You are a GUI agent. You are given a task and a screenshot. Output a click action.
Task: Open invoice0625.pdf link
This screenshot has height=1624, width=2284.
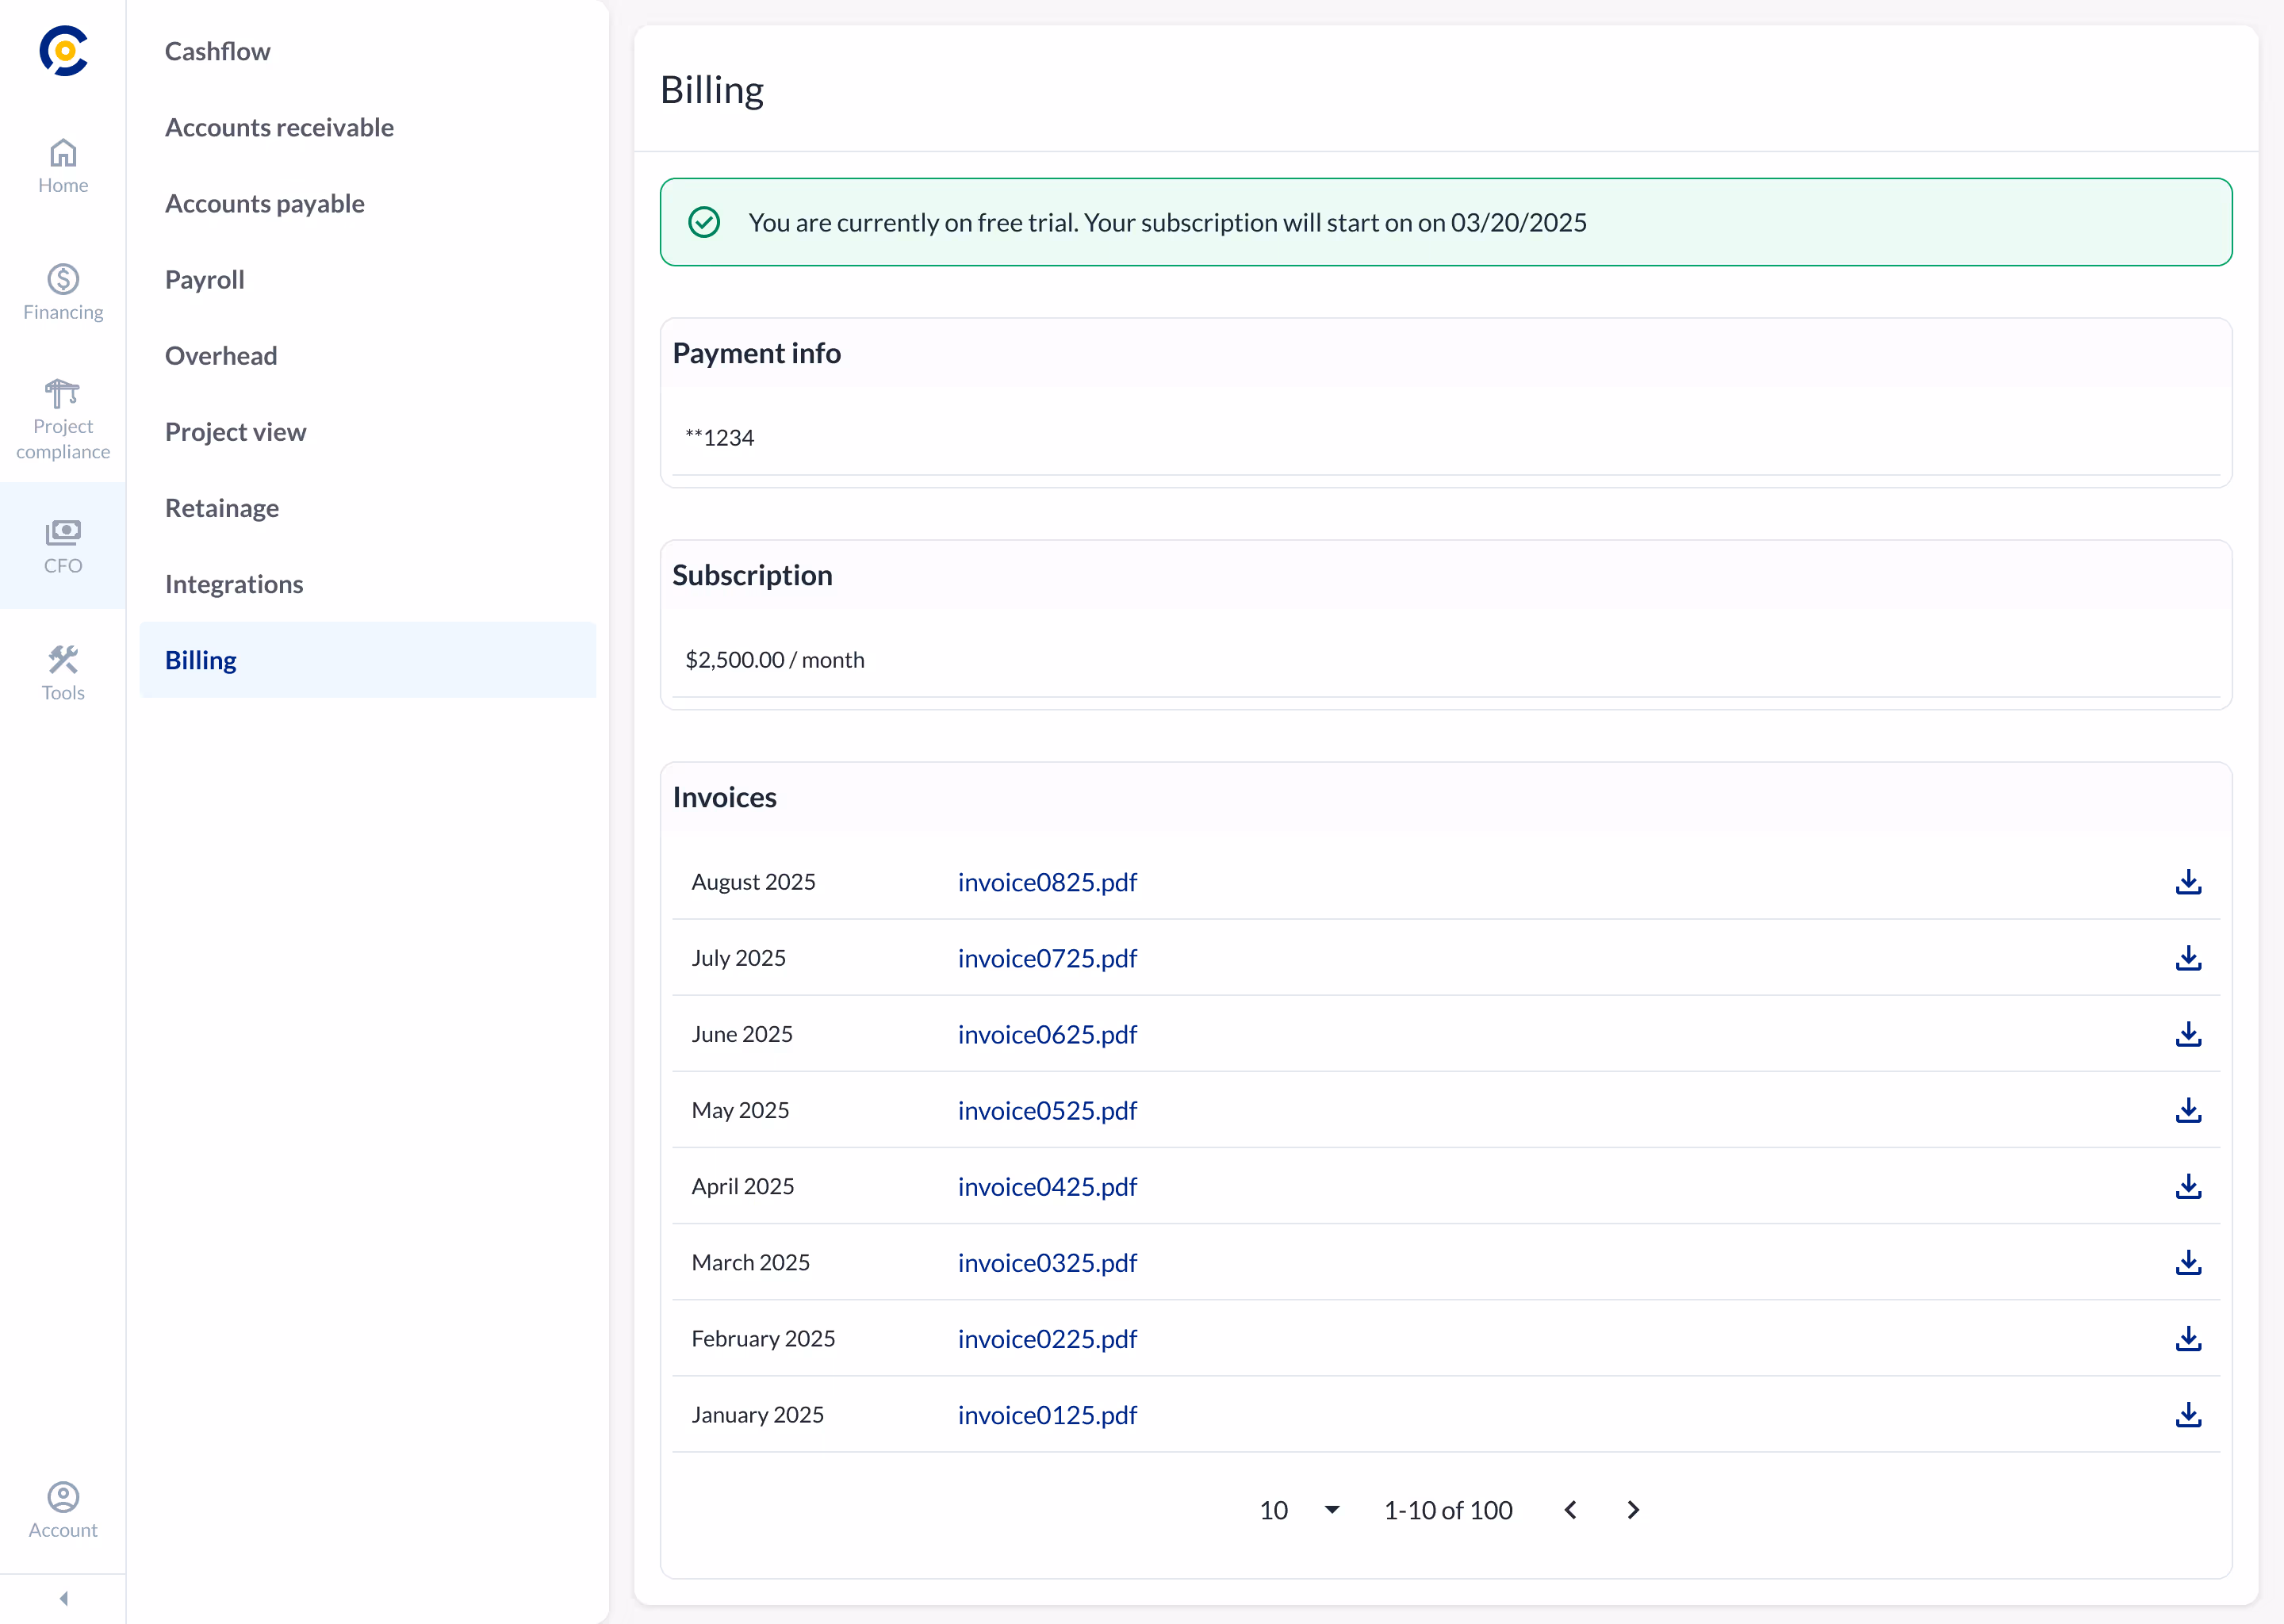(1047, 1034)
